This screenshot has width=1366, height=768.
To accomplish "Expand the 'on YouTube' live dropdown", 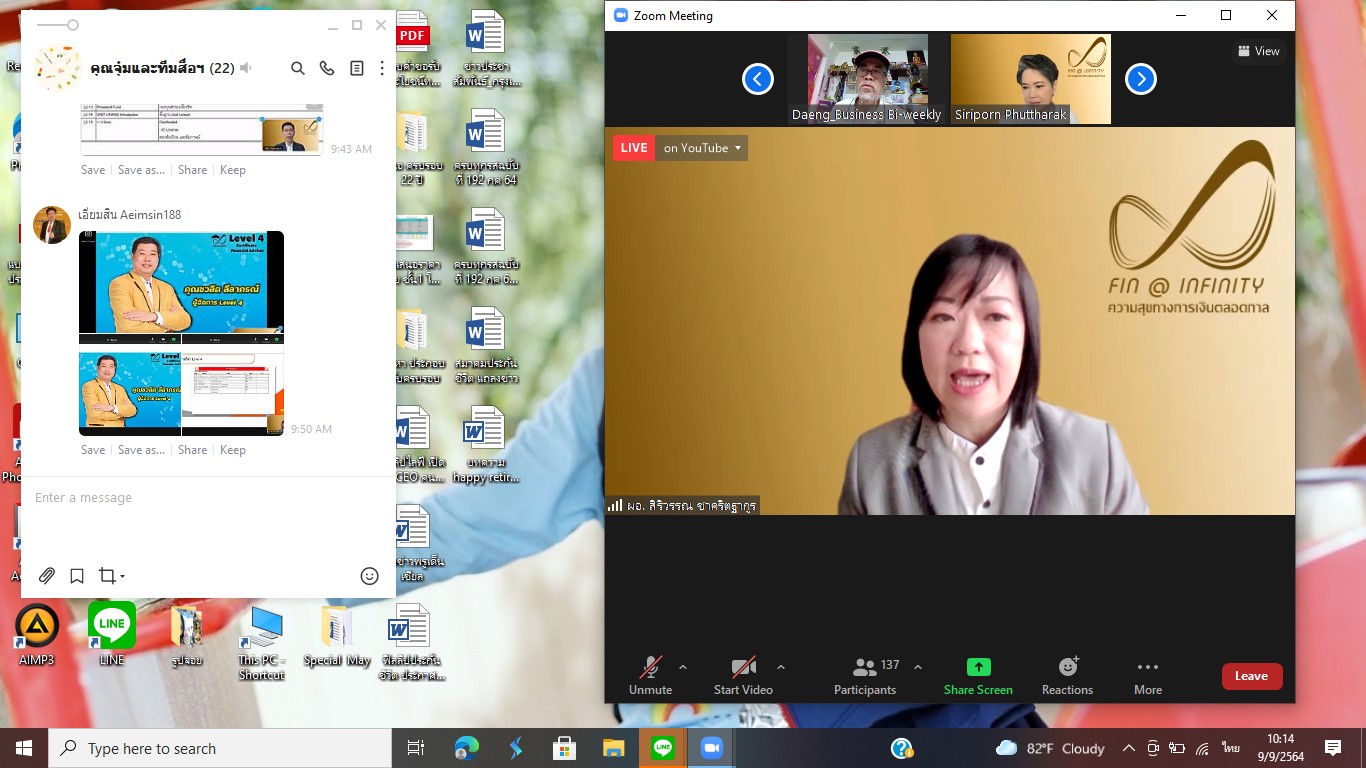I will [702, 148].
